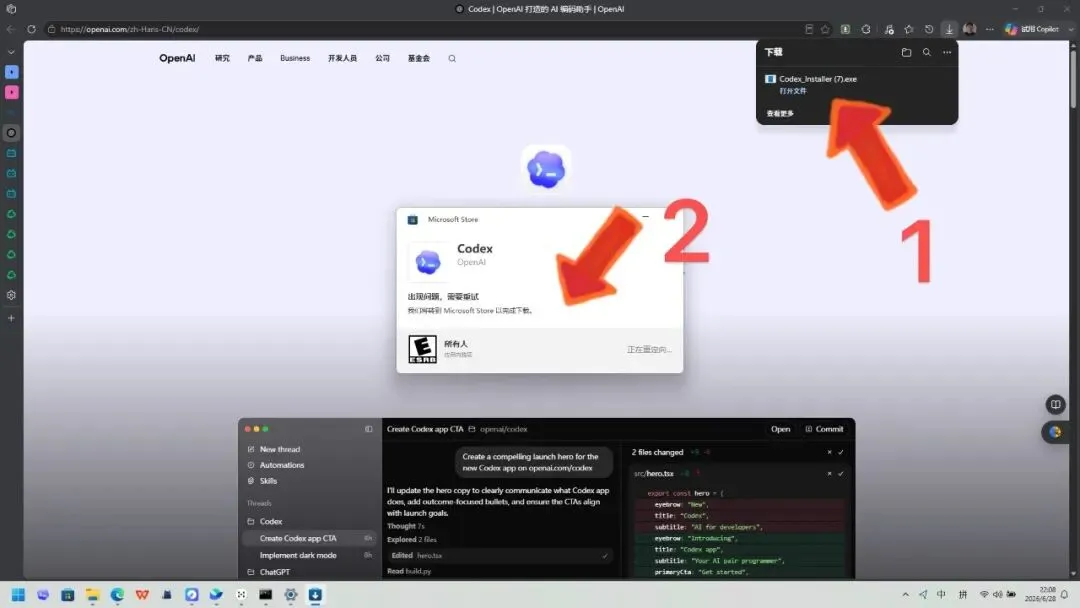Open Automations in the Codex sidebar
1080x608 pixels.
click(276, 465)
